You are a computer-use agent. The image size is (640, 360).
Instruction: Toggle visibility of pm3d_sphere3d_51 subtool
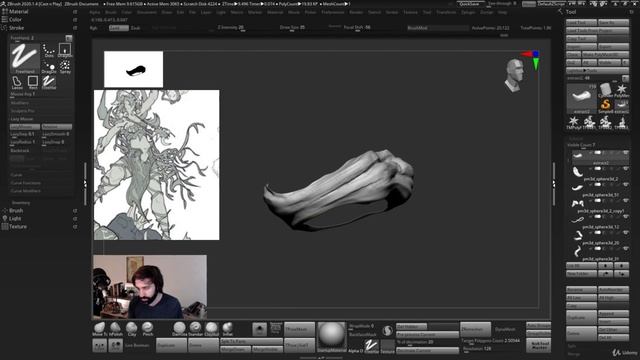tap(625, 184)
